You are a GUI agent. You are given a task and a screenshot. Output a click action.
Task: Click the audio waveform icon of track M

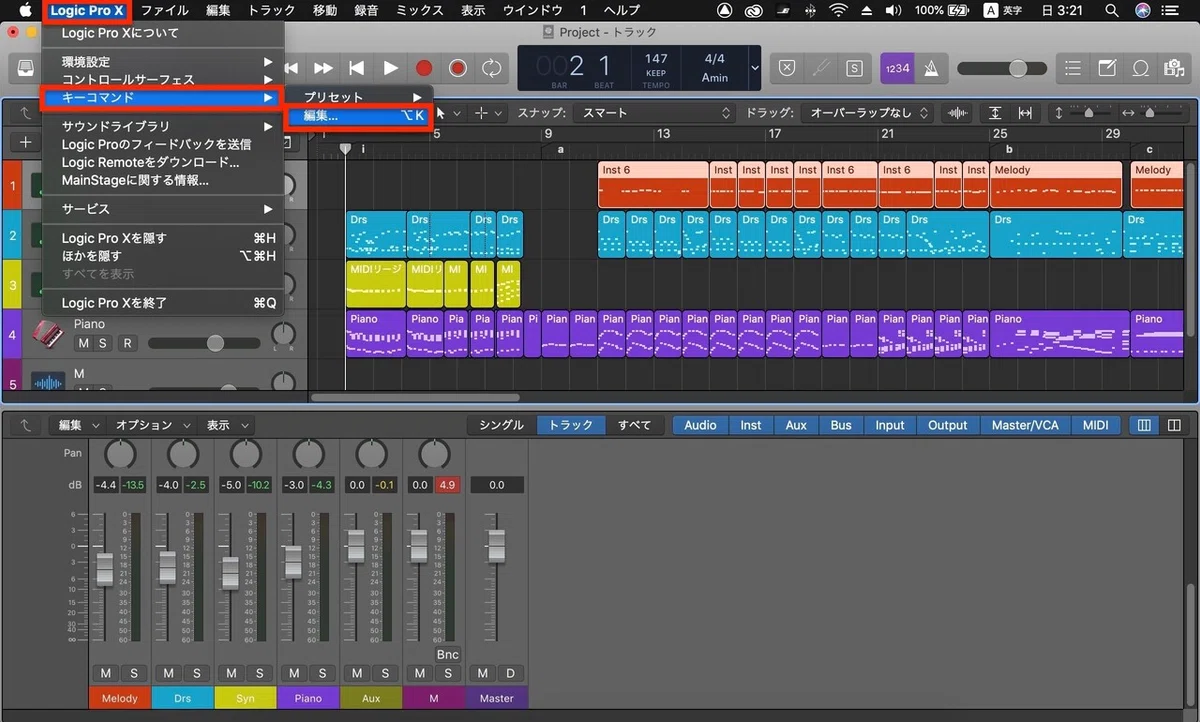[x=47, y=383]
